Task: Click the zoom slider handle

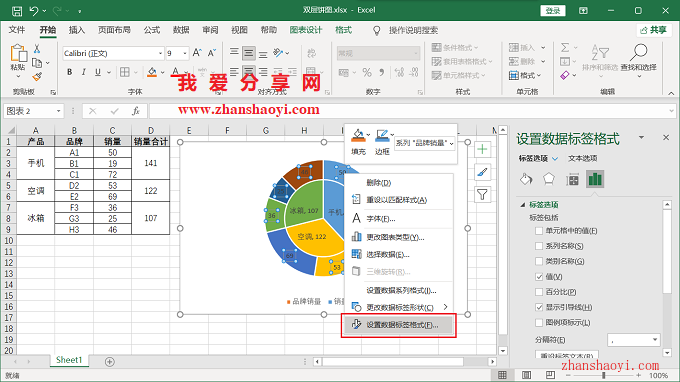Action: (604, 375)
